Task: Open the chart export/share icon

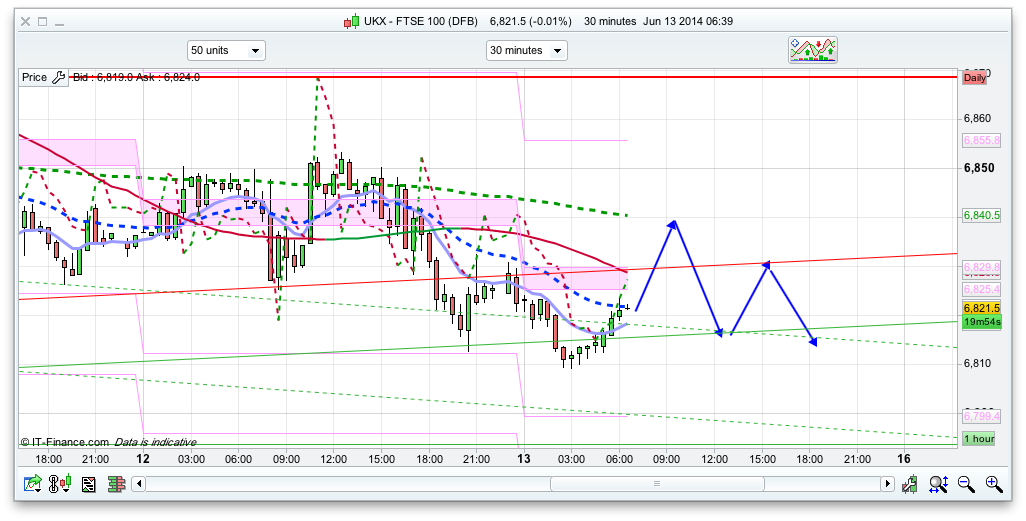Action: coord(33,484)
